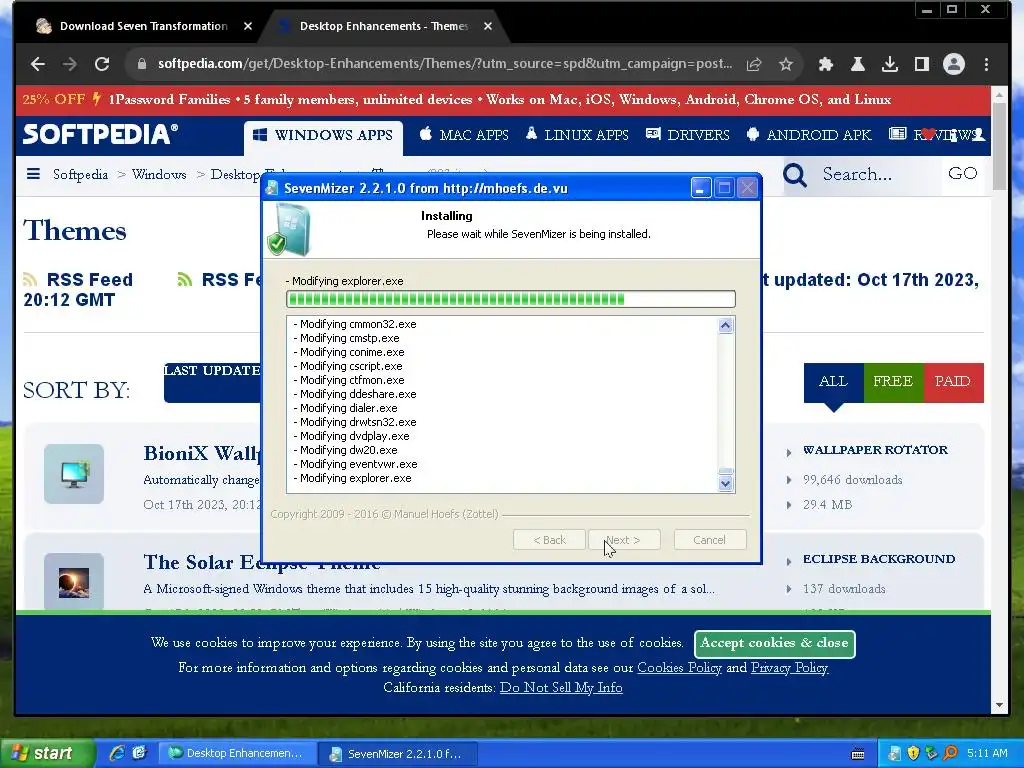Image resolution: width=1024 pixels, height=768 pixels.
Task: Click Accept cookies & close button
Action: pyautogui.click(x=775, y=643)
